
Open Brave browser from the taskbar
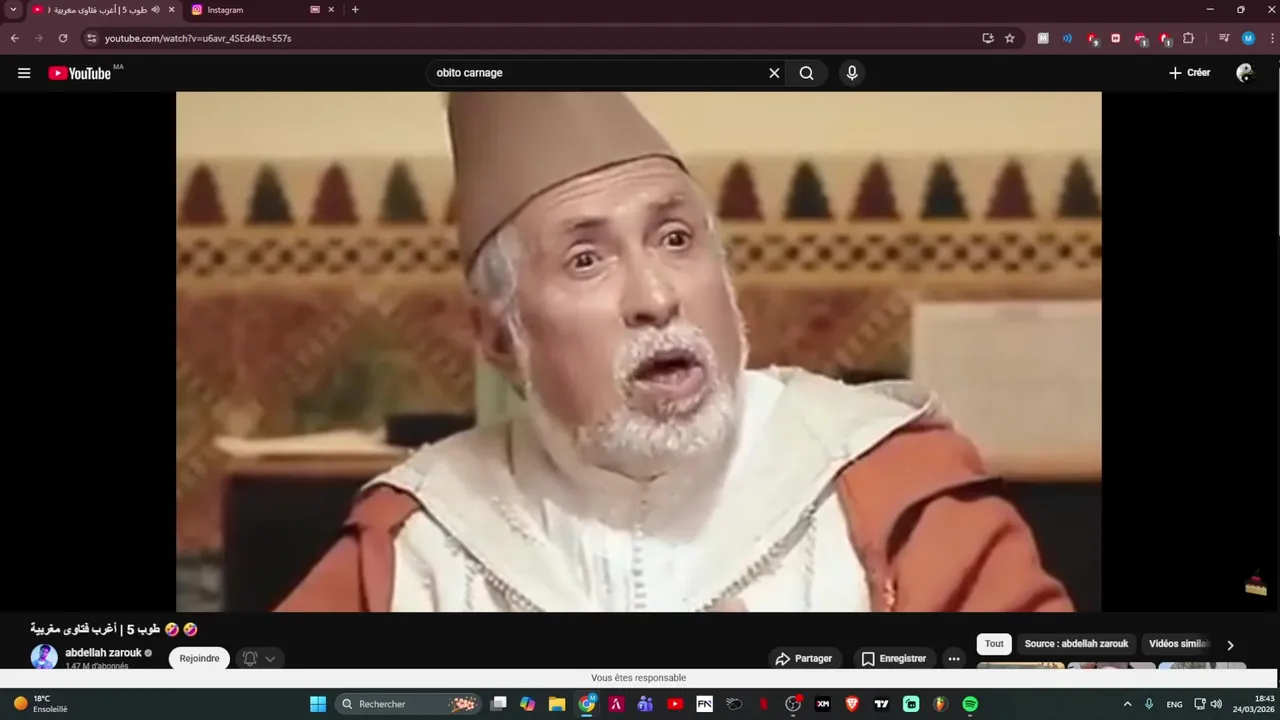click(x=852, y=704)
